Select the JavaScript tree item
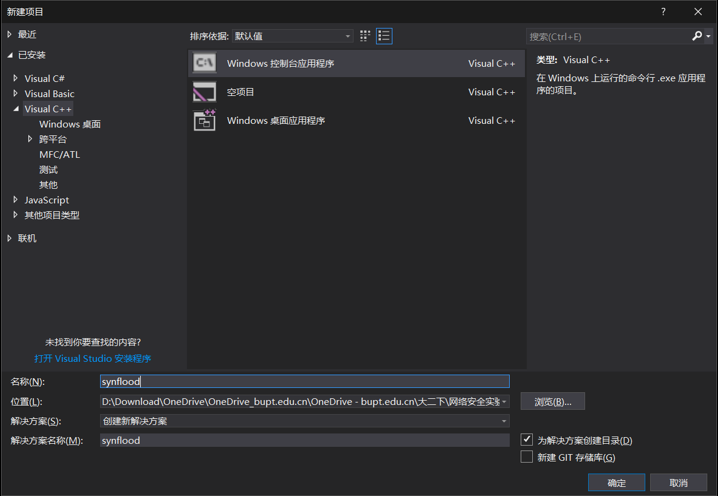This screenshot has width=718, height=496. click(47, 200)
